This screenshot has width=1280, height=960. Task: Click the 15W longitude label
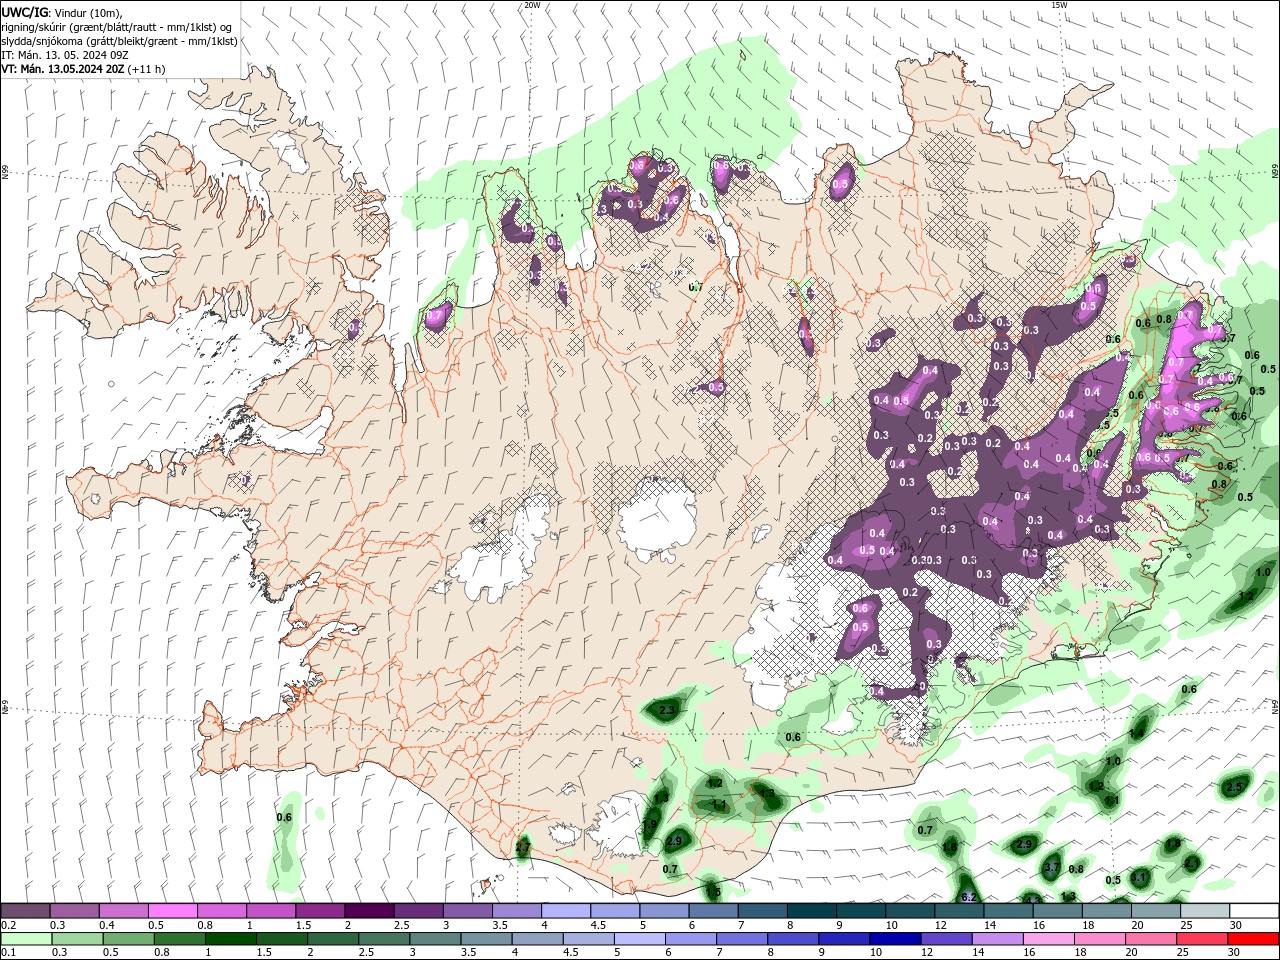point(1059,5)
